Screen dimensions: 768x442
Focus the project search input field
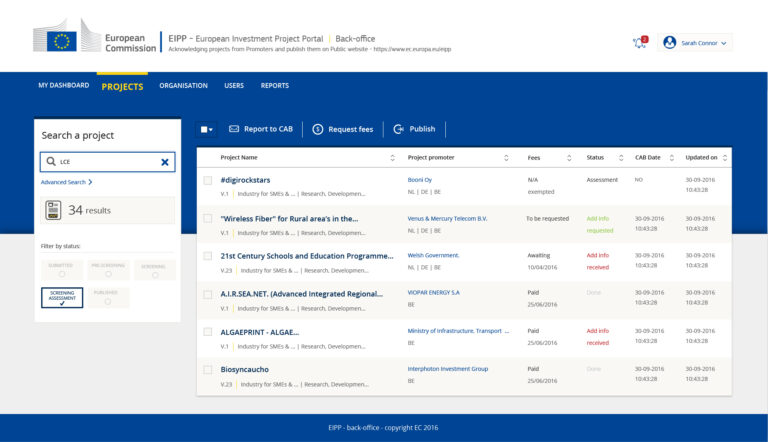(x=107, y=162)
